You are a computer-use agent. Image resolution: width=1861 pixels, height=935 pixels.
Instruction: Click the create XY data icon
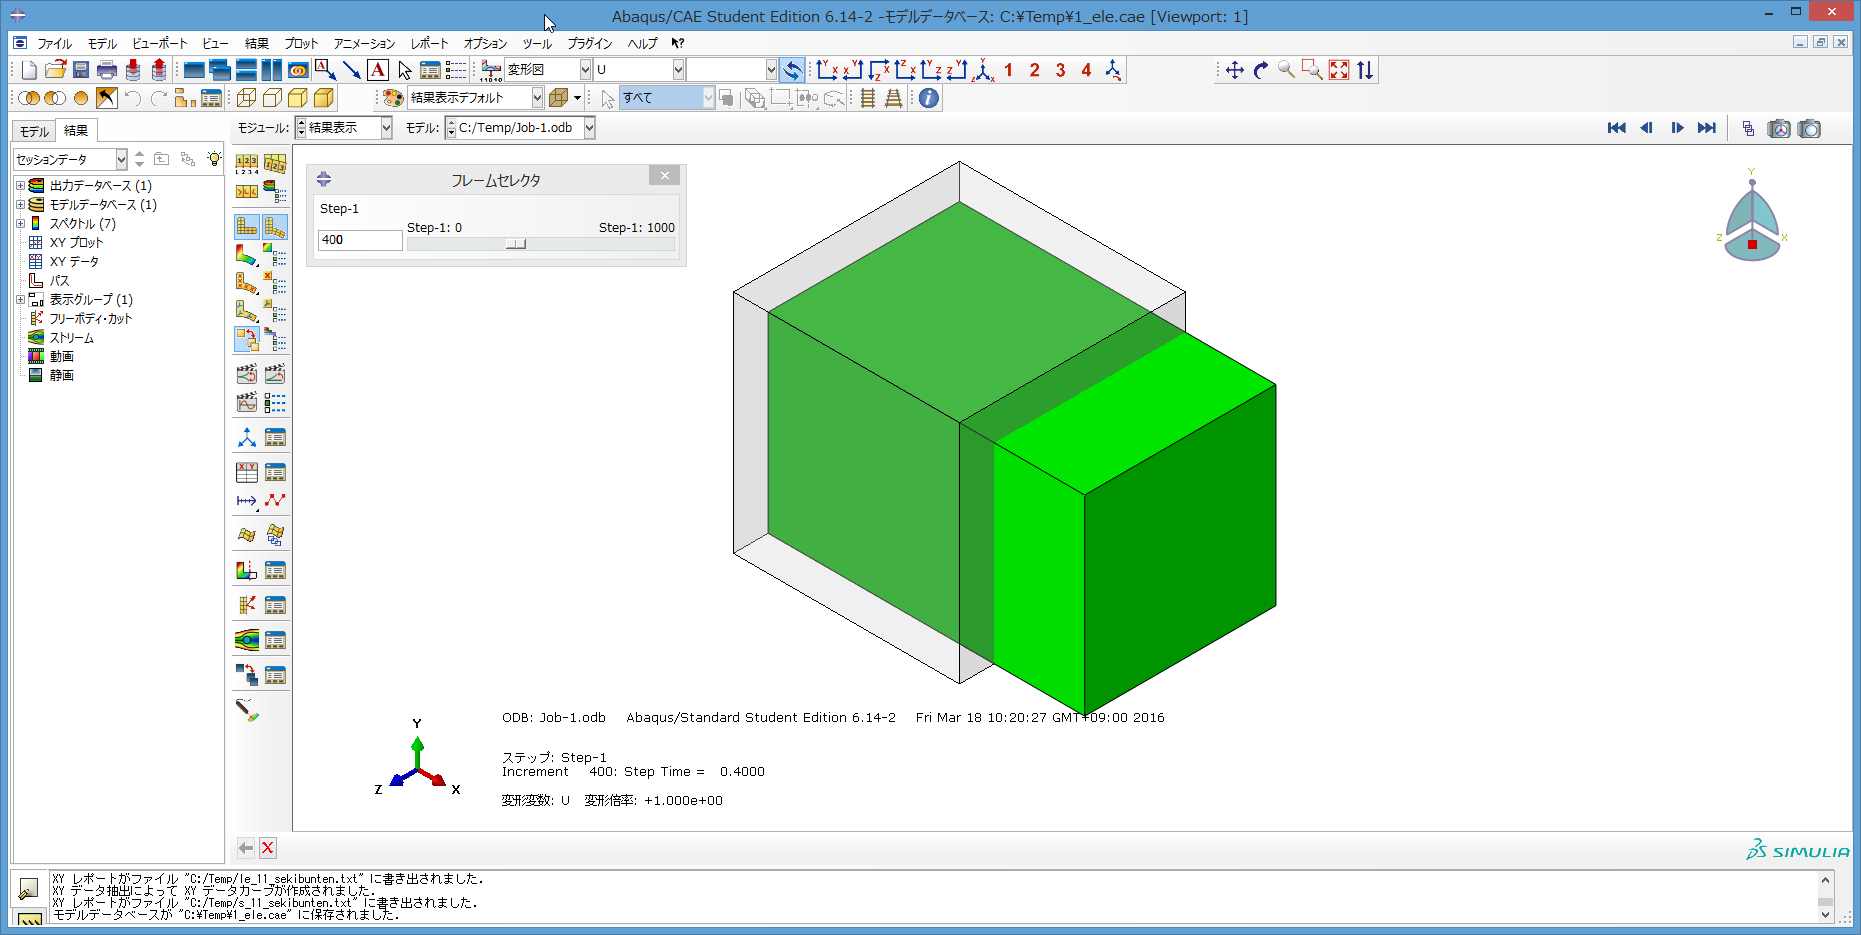coord(247,472)
